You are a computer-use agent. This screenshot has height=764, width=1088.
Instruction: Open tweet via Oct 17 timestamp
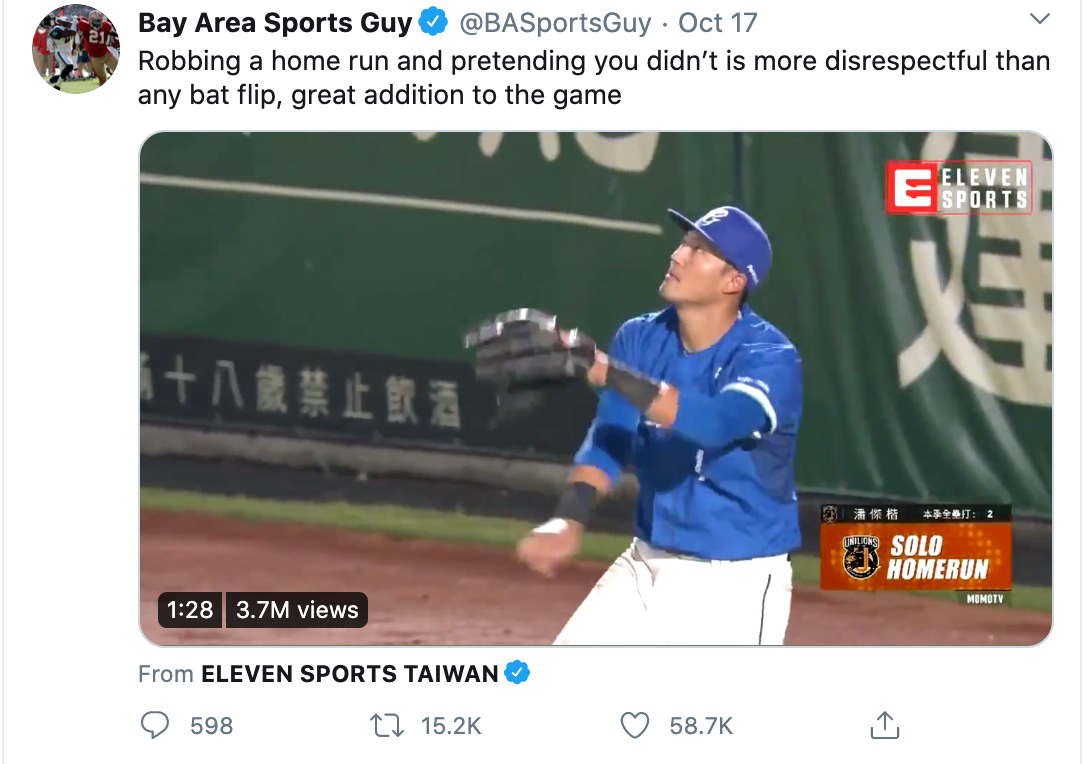717,23
